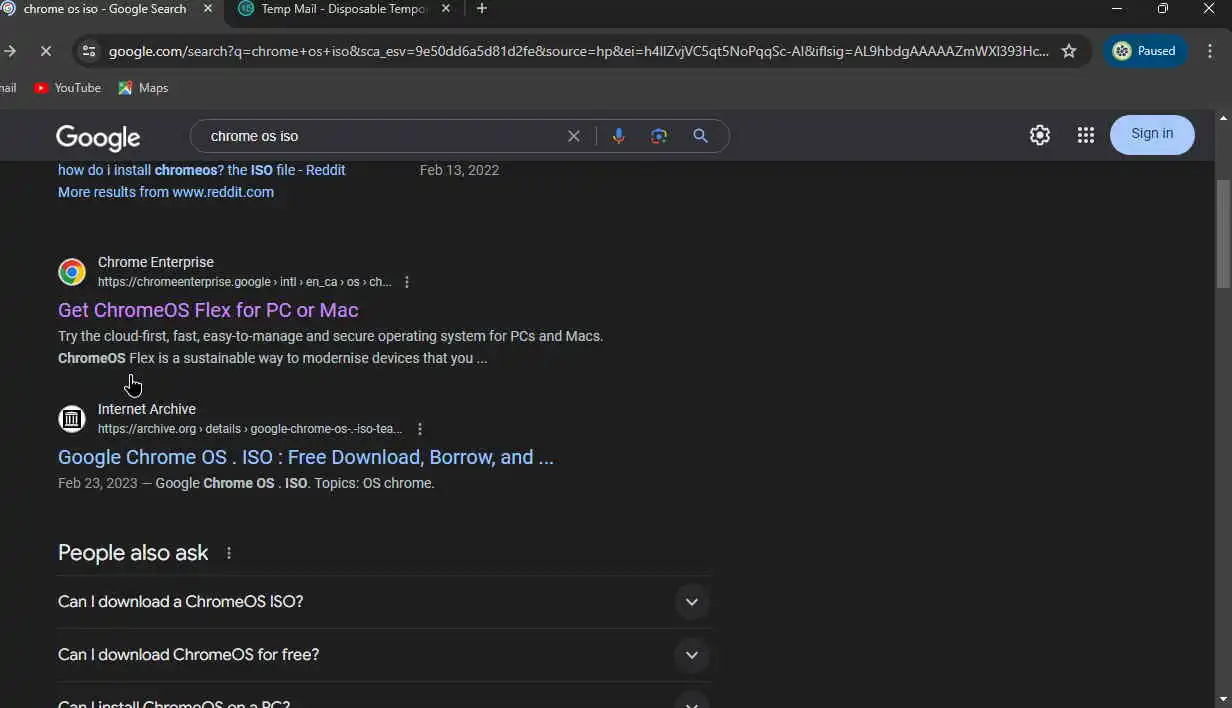Viewport: 1232px width, 708px height.
Task: Clear the search query with the X
Action: [x=574, y=136]
